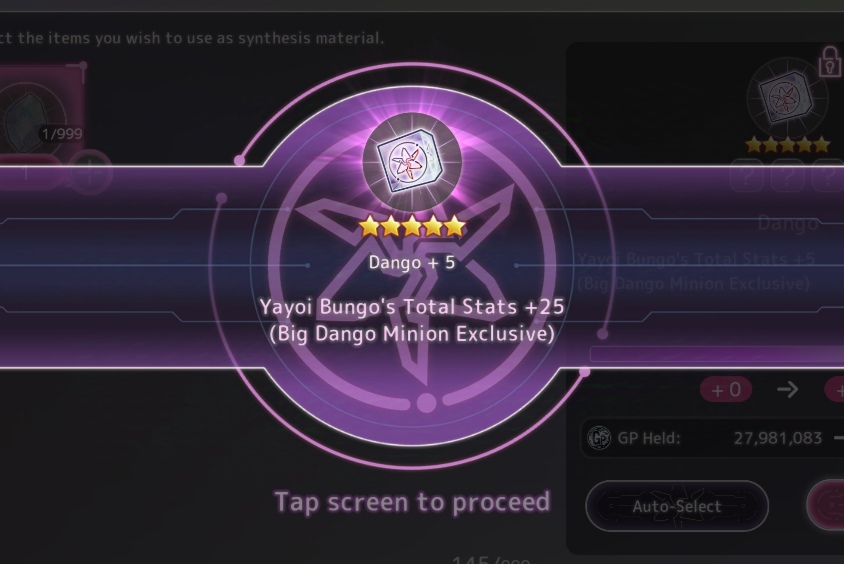Click the five-star rating in right panel

(787, 145)
